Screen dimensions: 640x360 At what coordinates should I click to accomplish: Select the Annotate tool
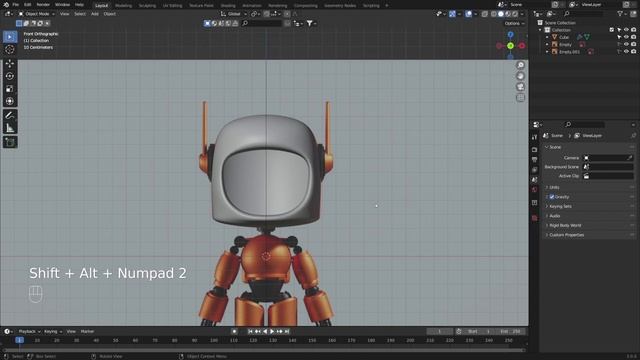coord(10,116)
